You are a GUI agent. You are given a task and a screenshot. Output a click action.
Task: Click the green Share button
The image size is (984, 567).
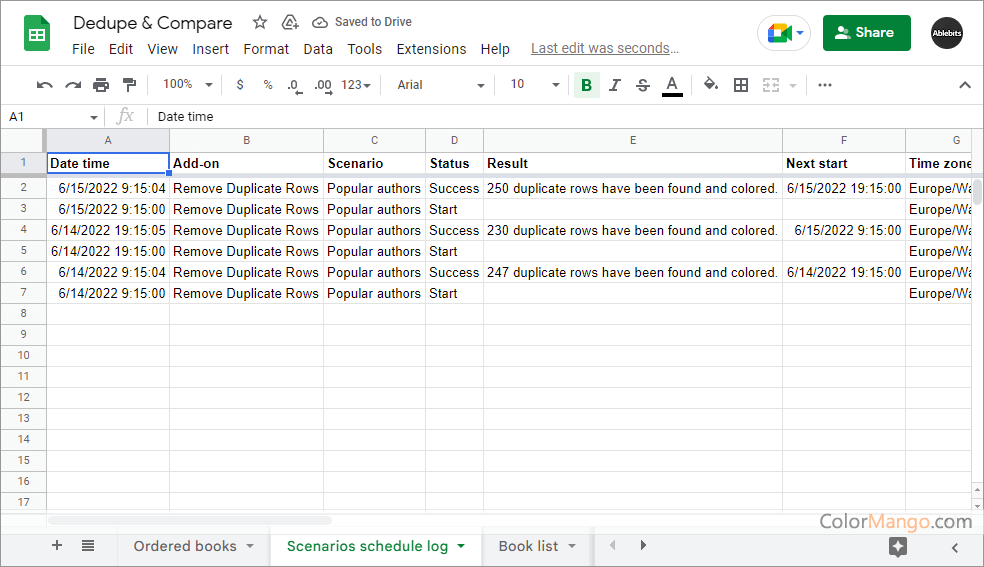pos(866,33)
